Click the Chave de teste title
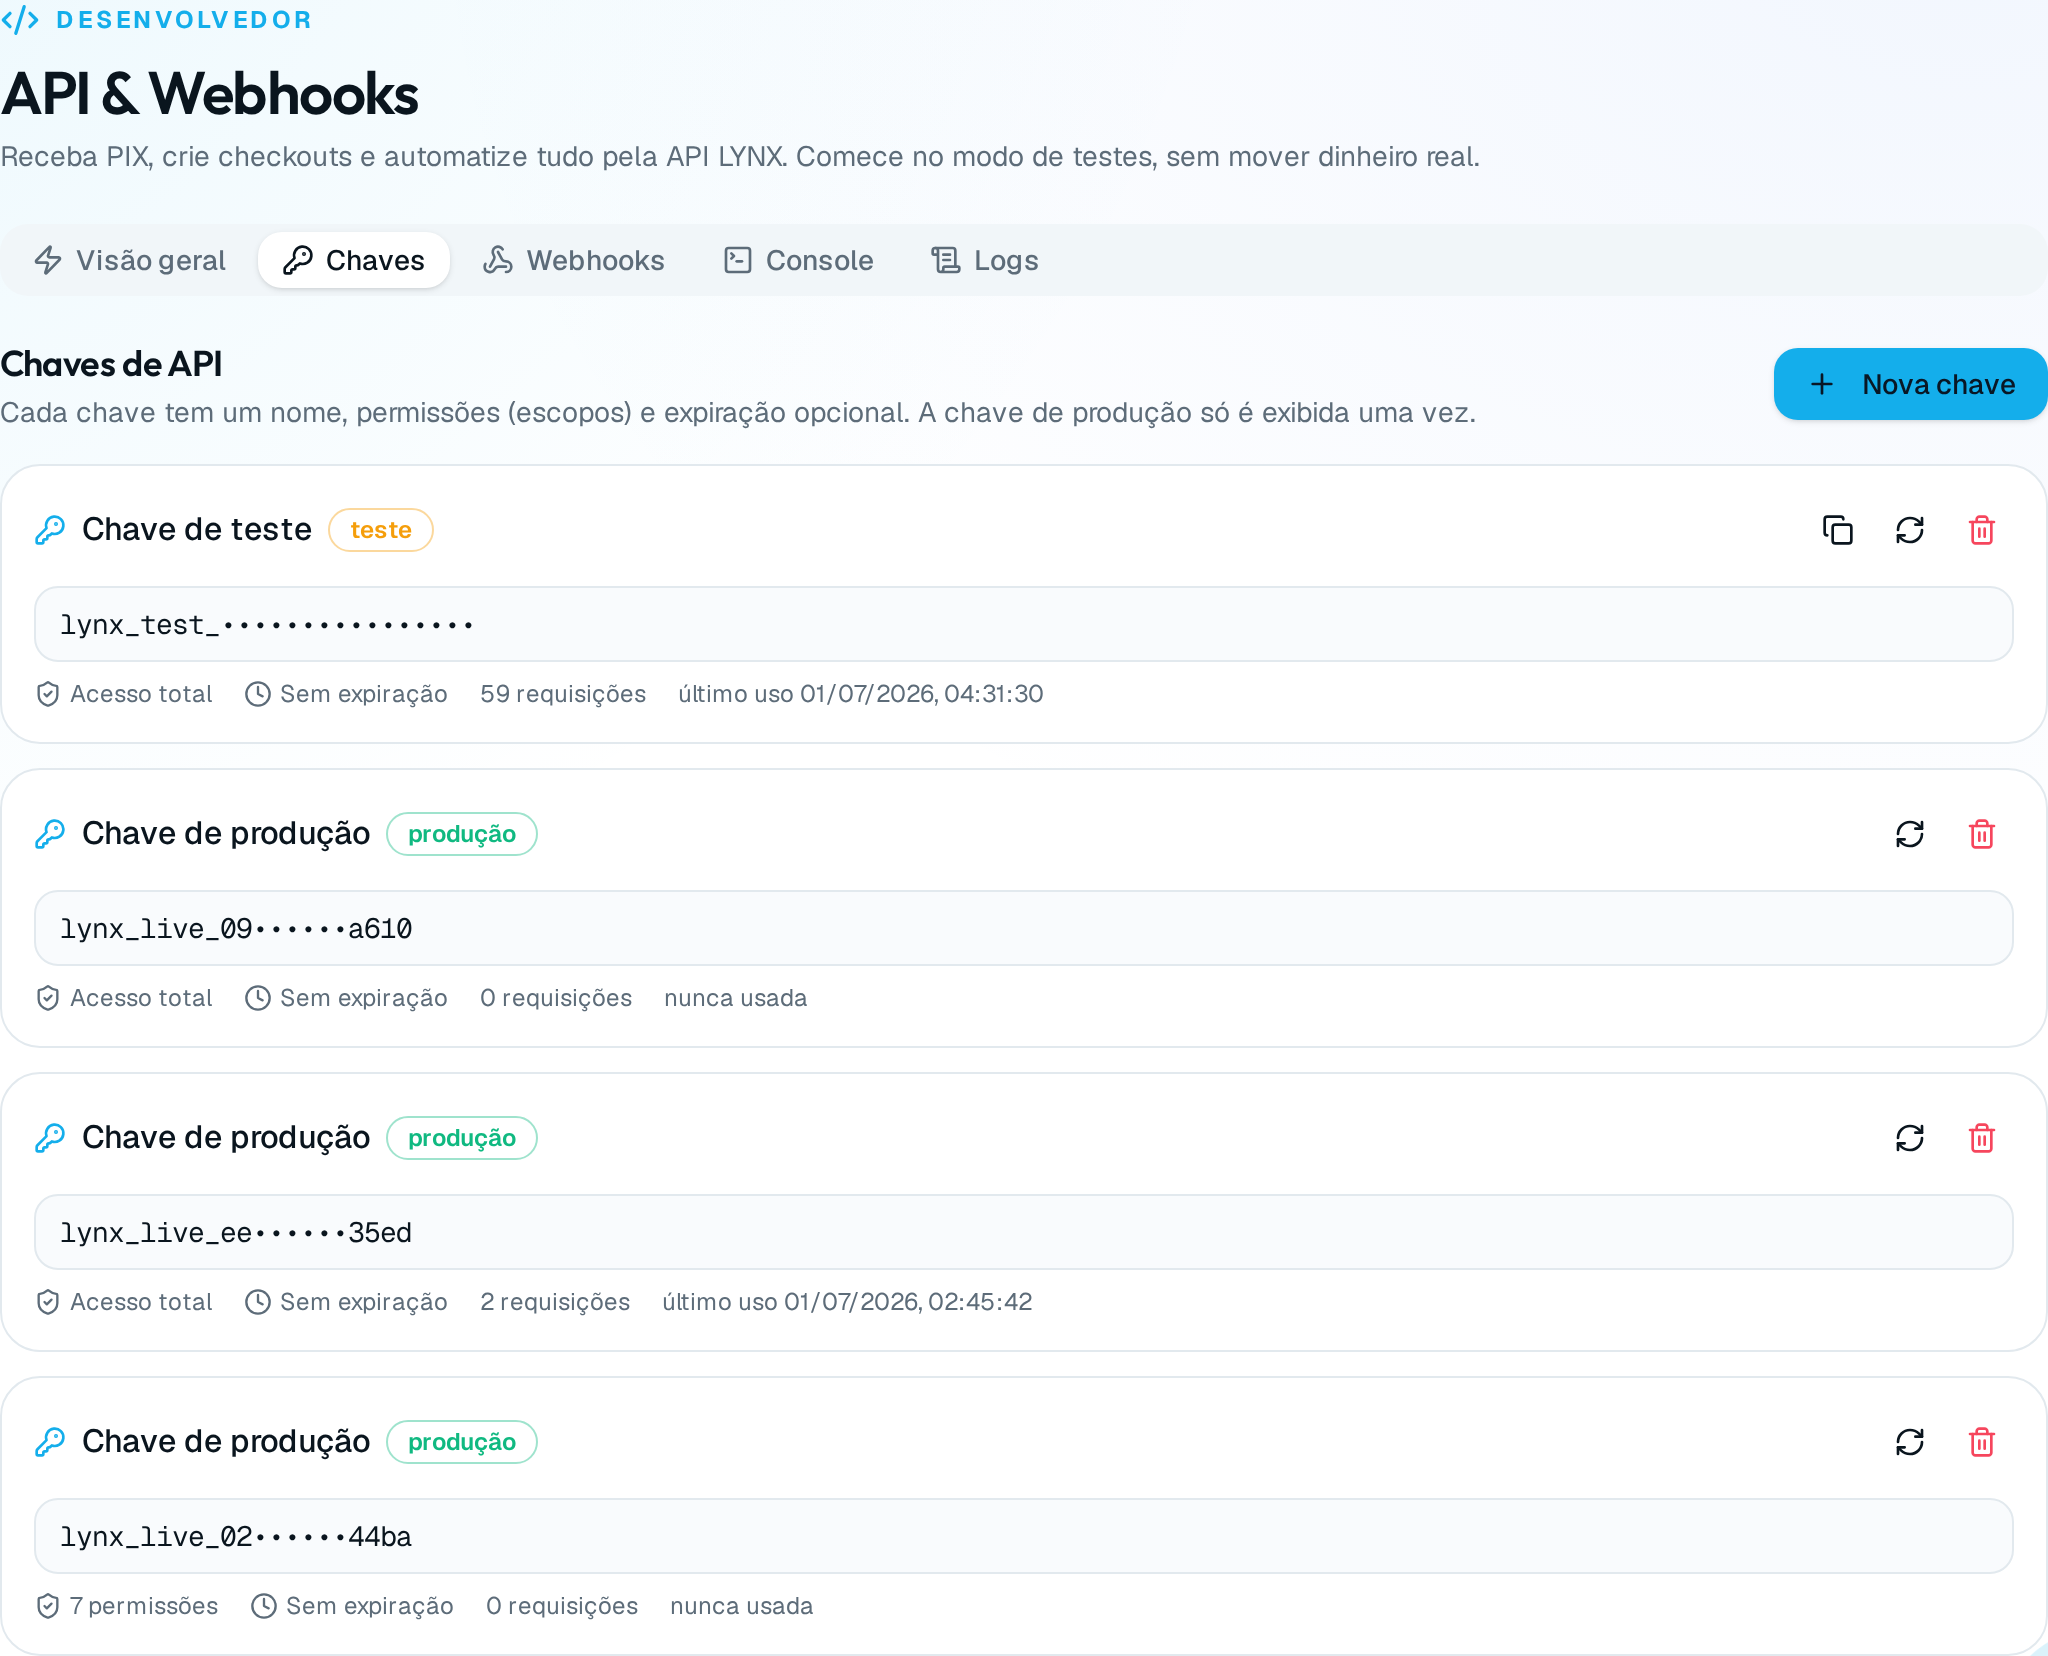 coord(197,530)
